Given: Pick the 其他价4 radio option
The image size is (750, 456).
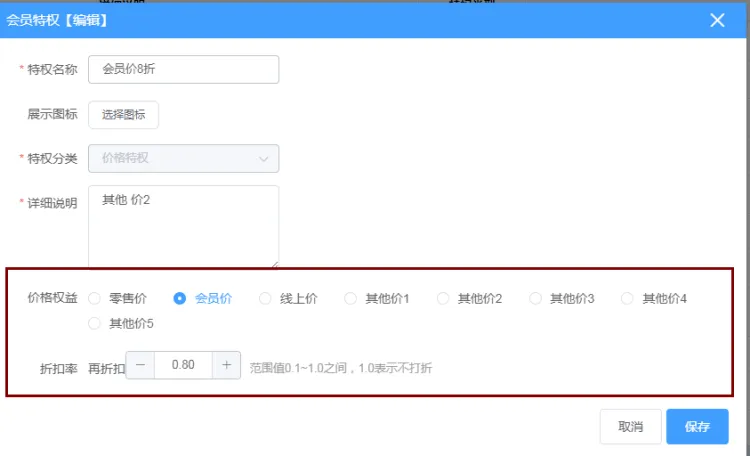Looking at the screenshot, I should [x=628, y=298].
